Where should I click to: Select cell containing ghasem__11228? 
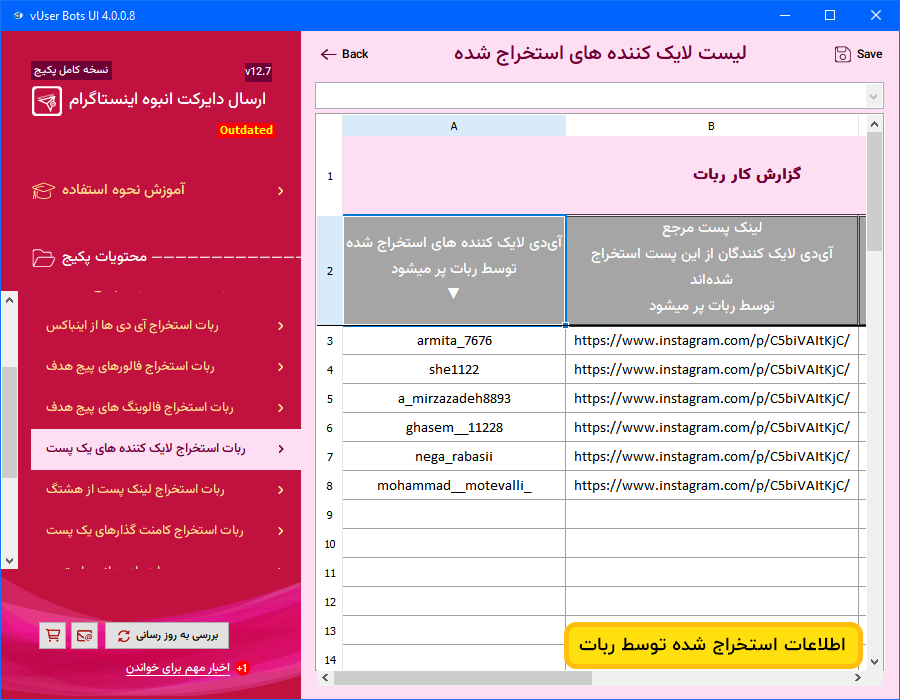coord(454,428)
